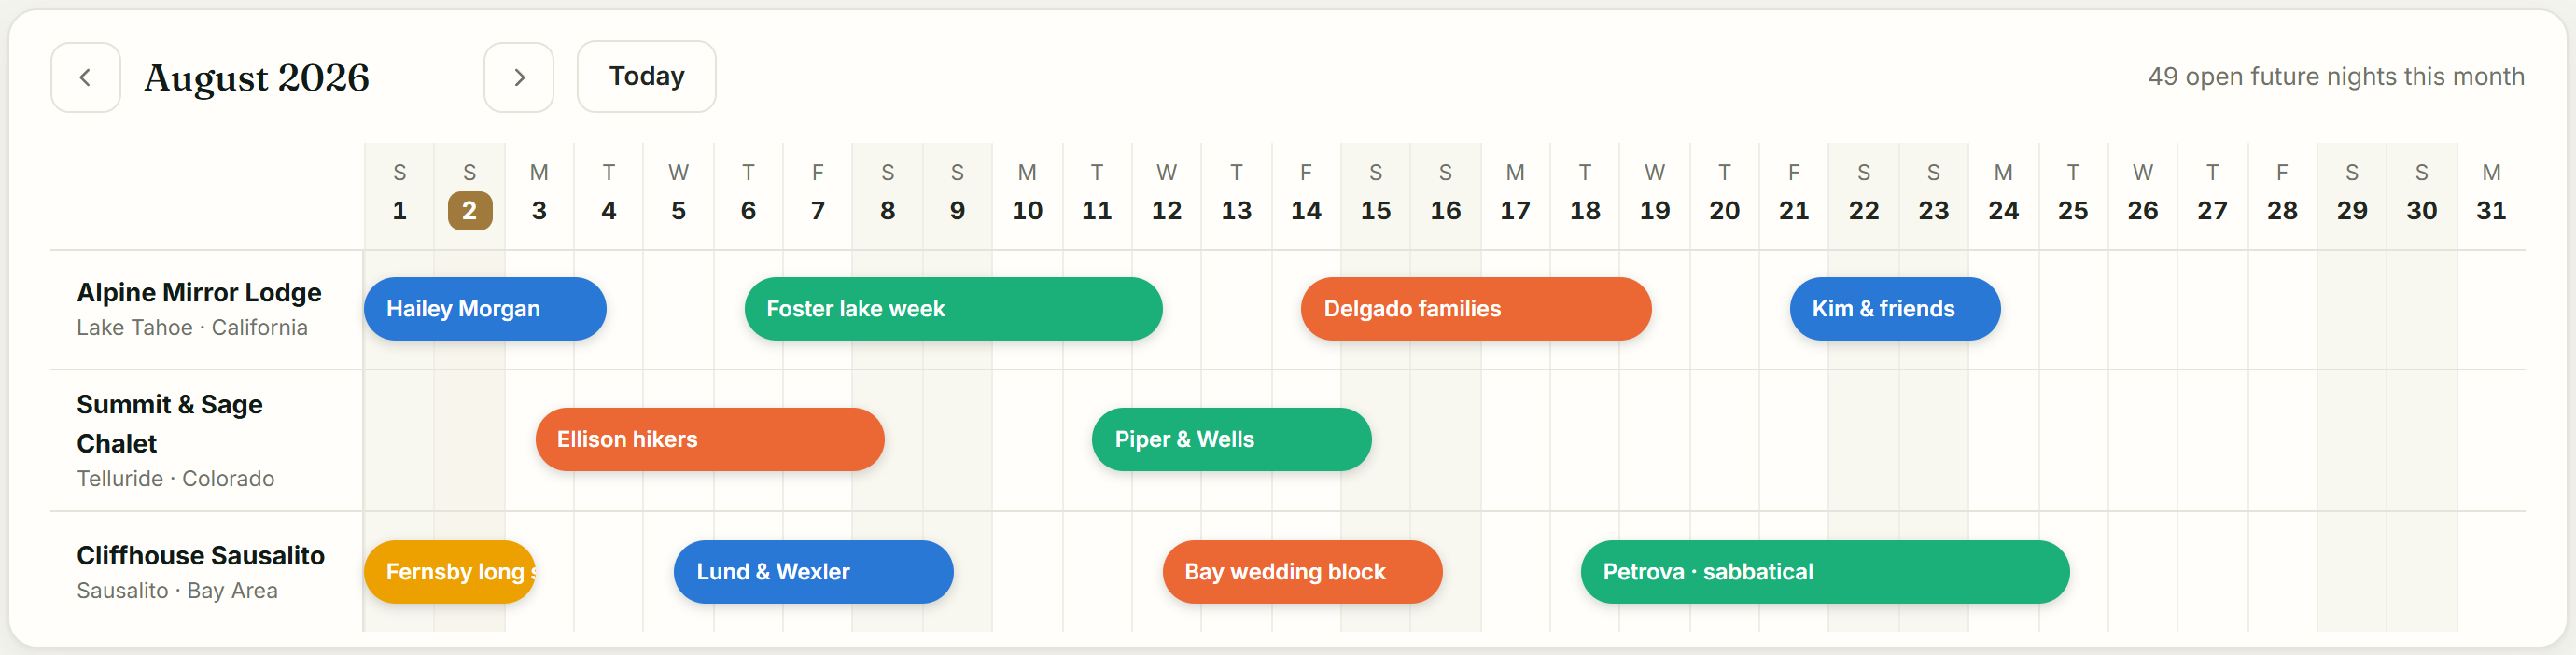Open the Kim & friends booking
Viewport: 2576px width, 655px height.
point(1895,309)
